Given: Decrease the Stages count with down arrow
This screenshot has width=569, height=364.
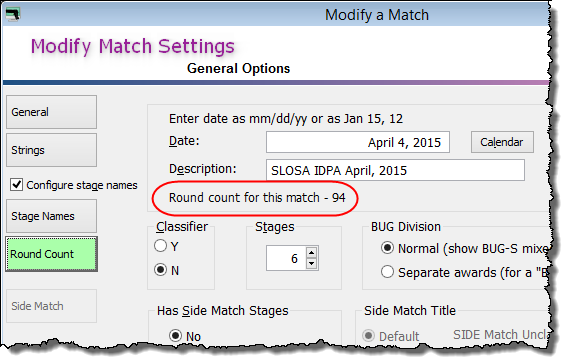Looking at the screenshot, I should click(311, 263).
